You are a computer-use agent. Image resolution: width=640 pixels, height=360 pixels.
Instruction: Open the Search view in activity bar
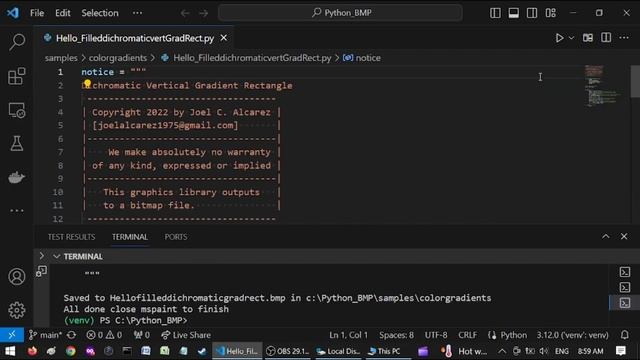17,42
